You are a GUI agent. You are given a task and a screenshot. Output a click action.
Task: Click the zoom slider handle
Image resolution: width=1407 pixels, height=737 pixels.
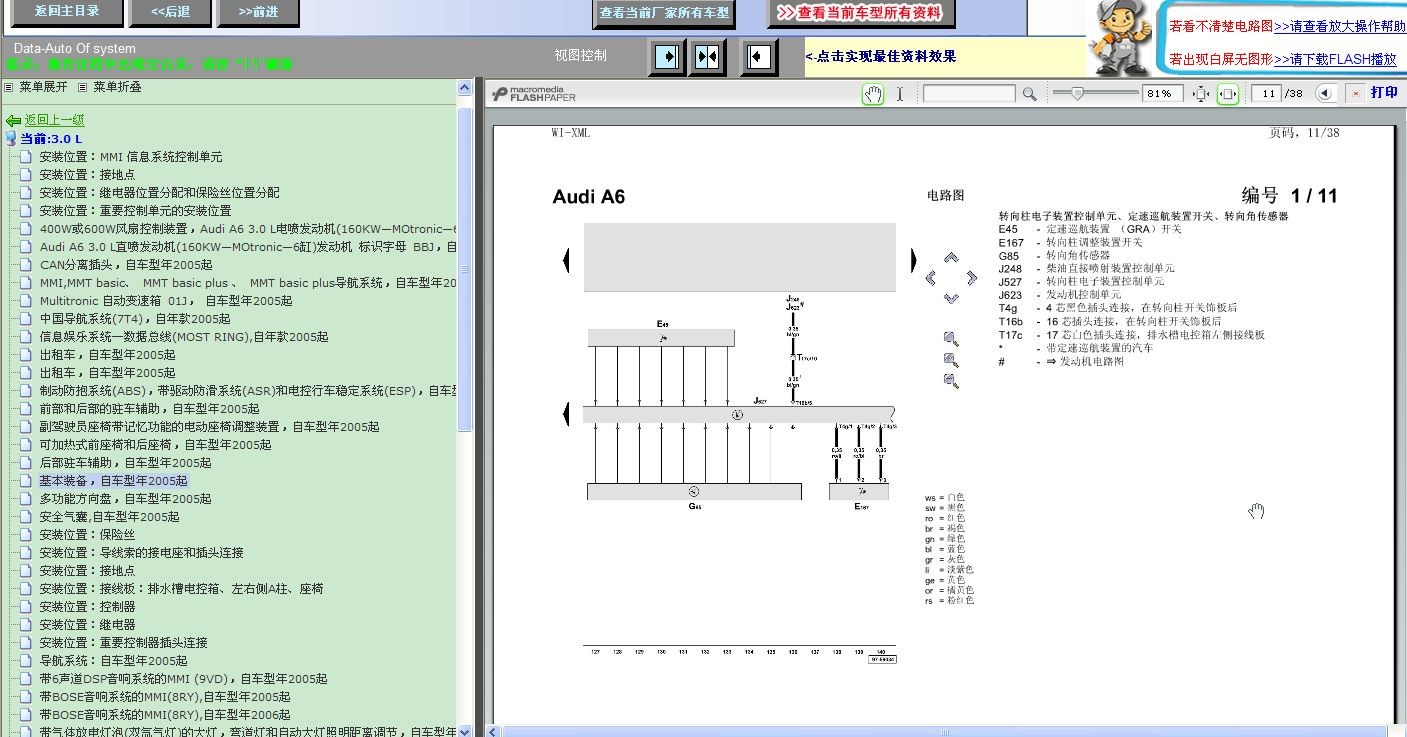coord(1077,93)
